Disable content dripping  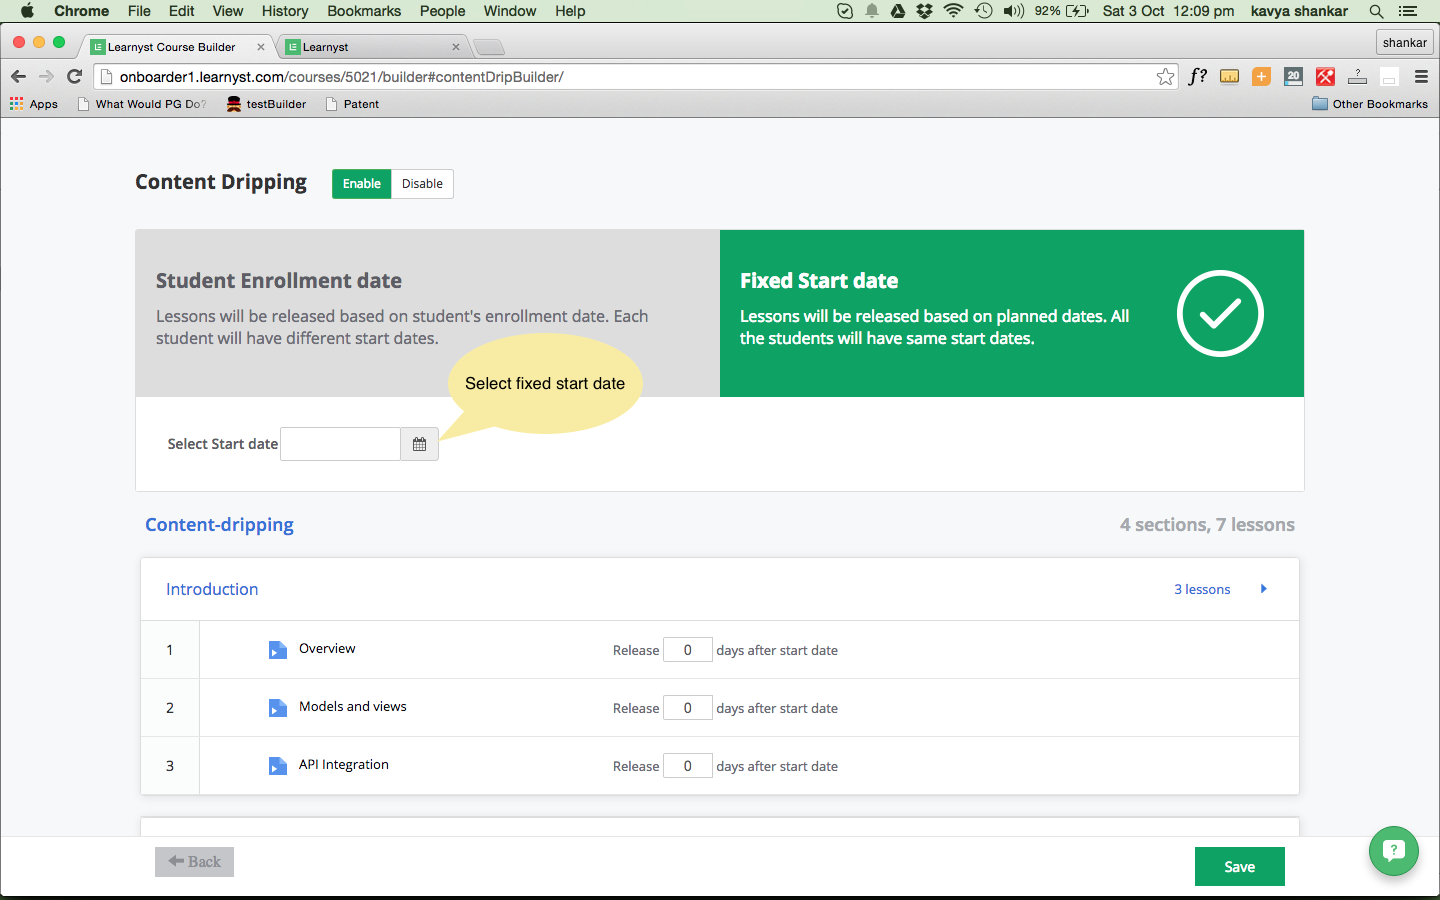tap(422, 184)
